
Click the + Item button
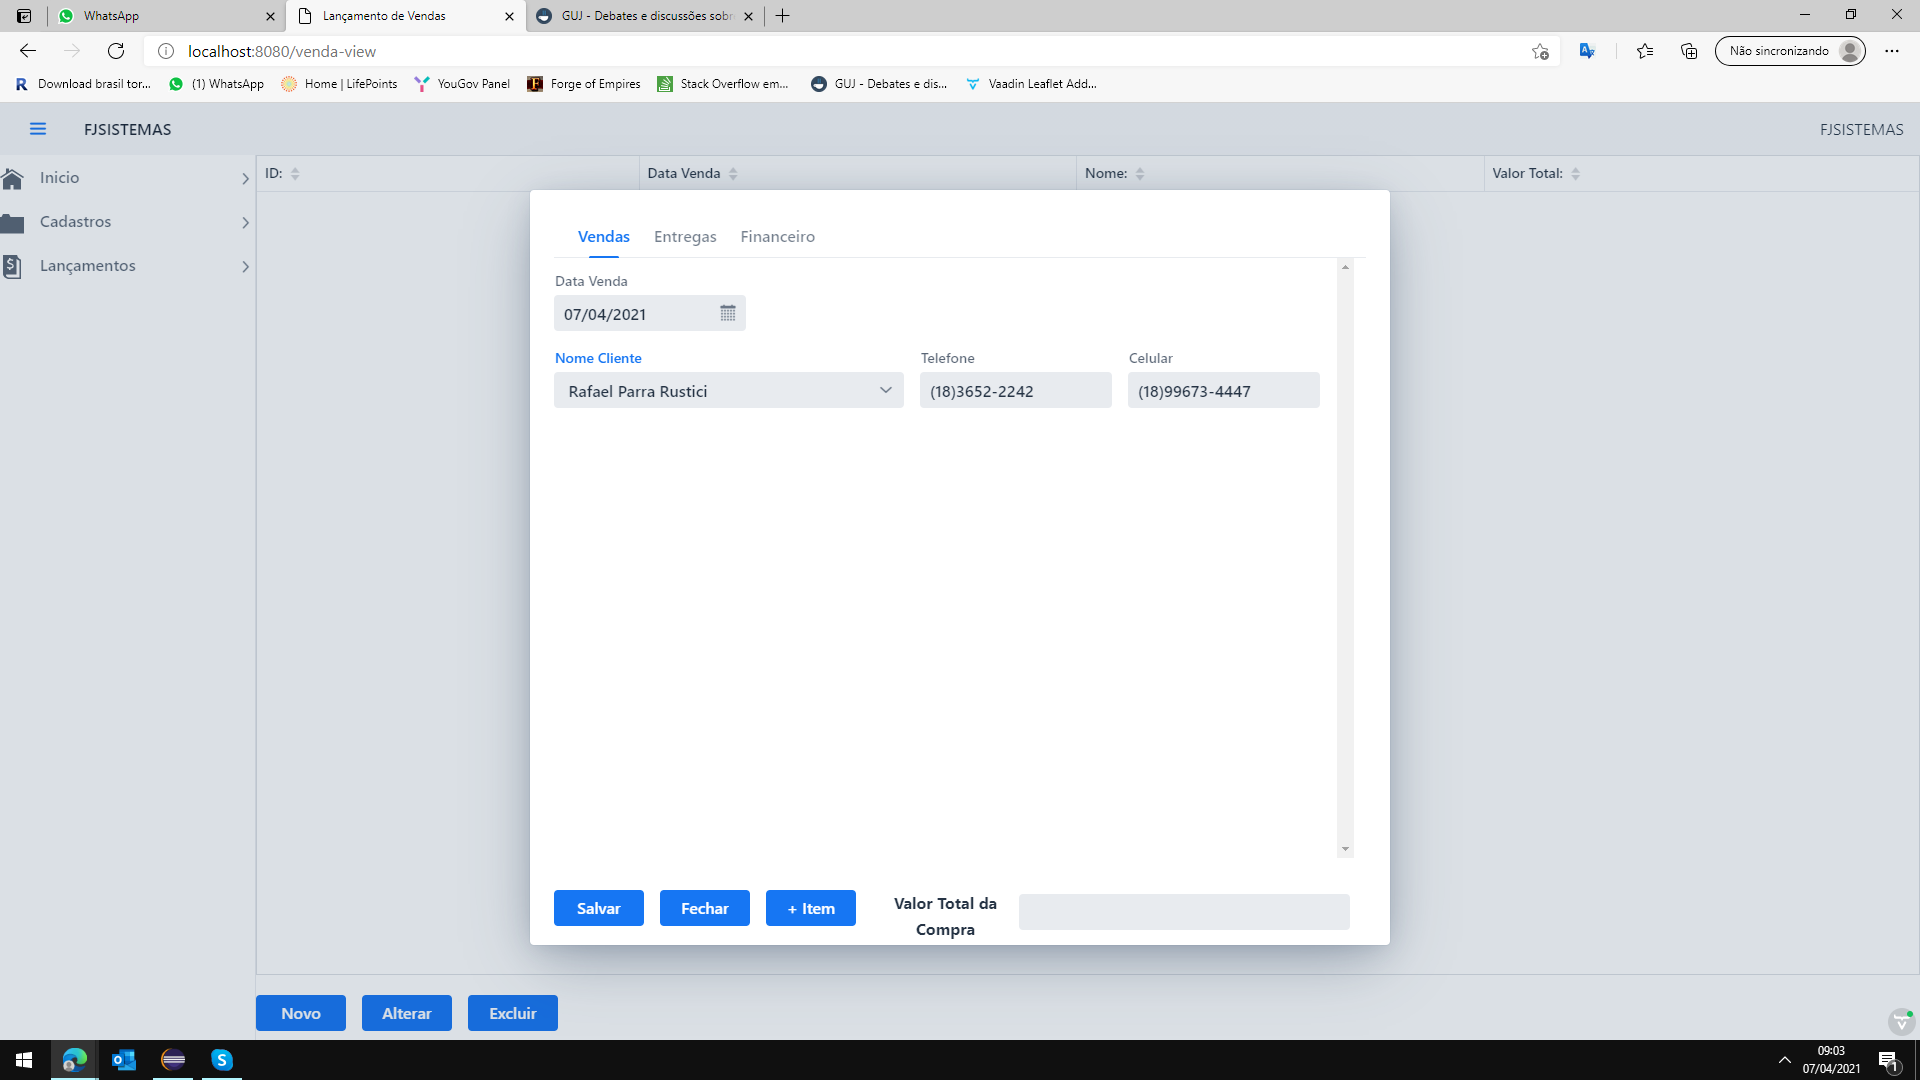[x=810, y=908]
